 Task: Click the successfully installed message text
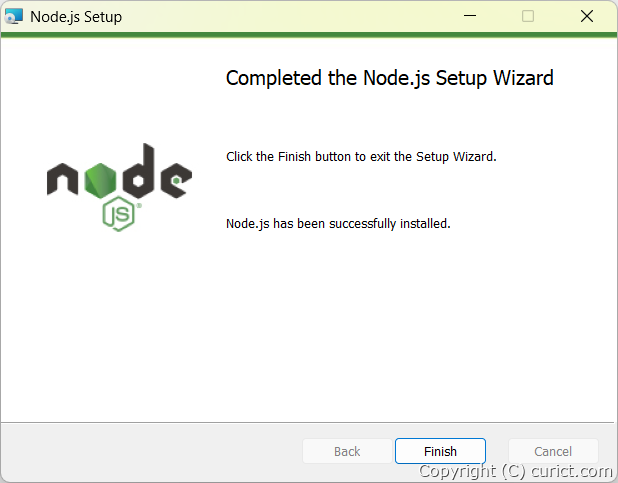[x=338, y=224]
